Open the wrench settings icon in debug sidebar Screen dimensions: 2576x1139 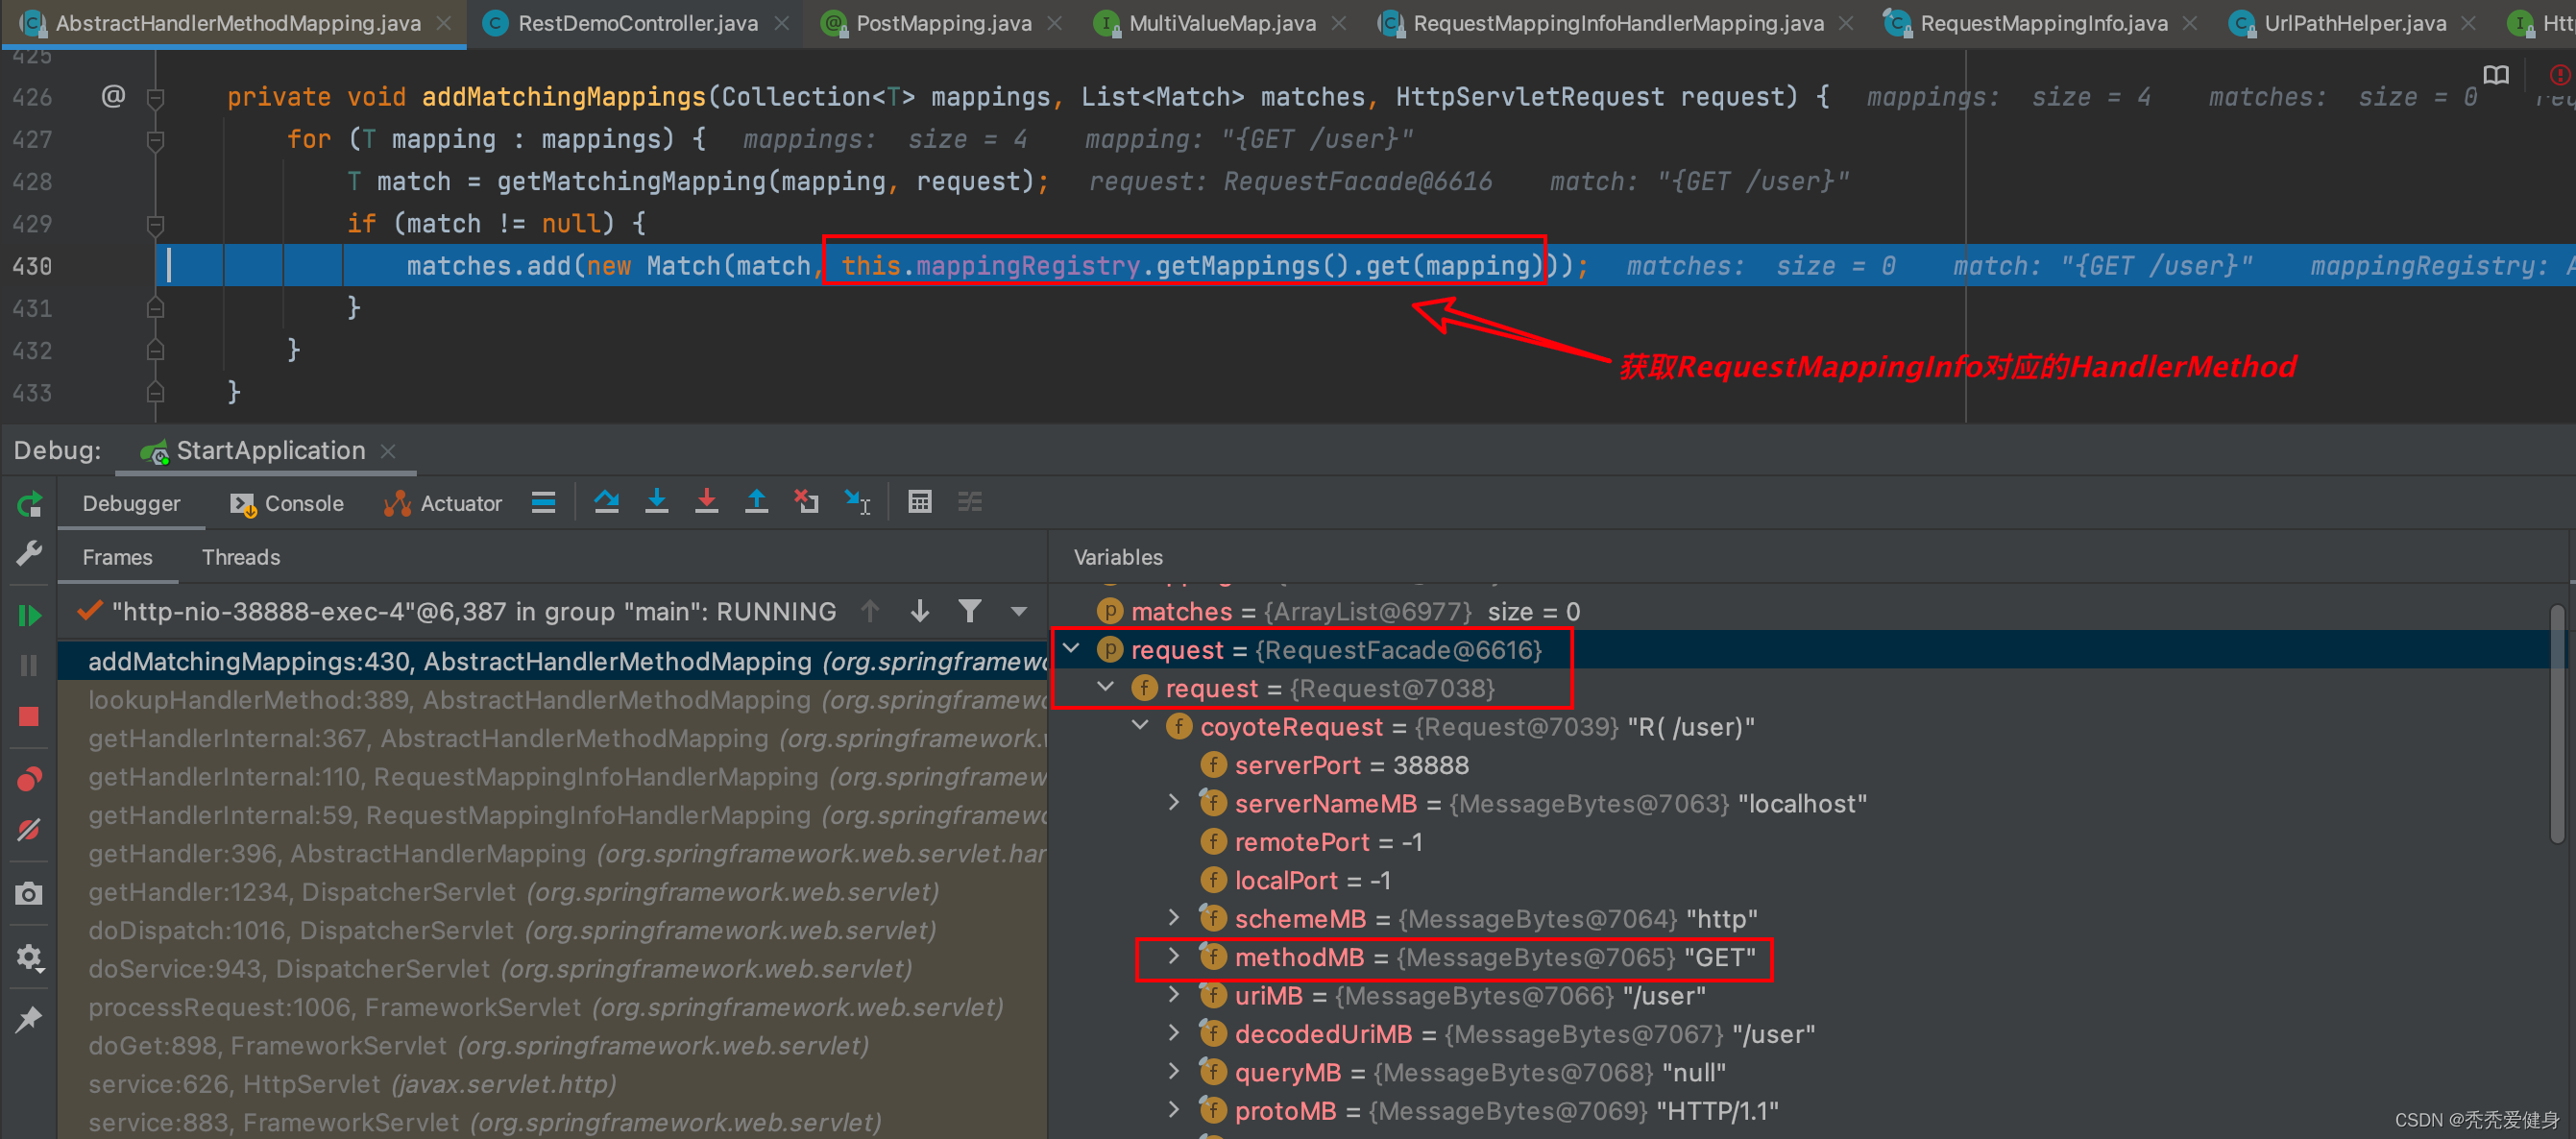coord(29,553)
